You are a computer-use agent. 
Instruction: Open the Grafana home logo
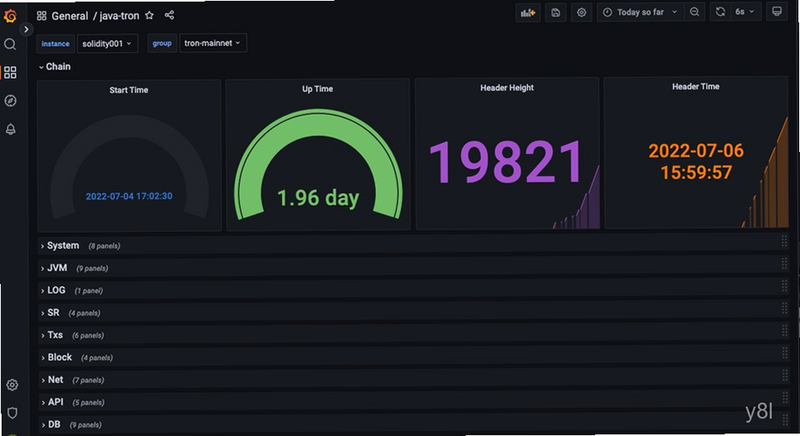[10, 16]
